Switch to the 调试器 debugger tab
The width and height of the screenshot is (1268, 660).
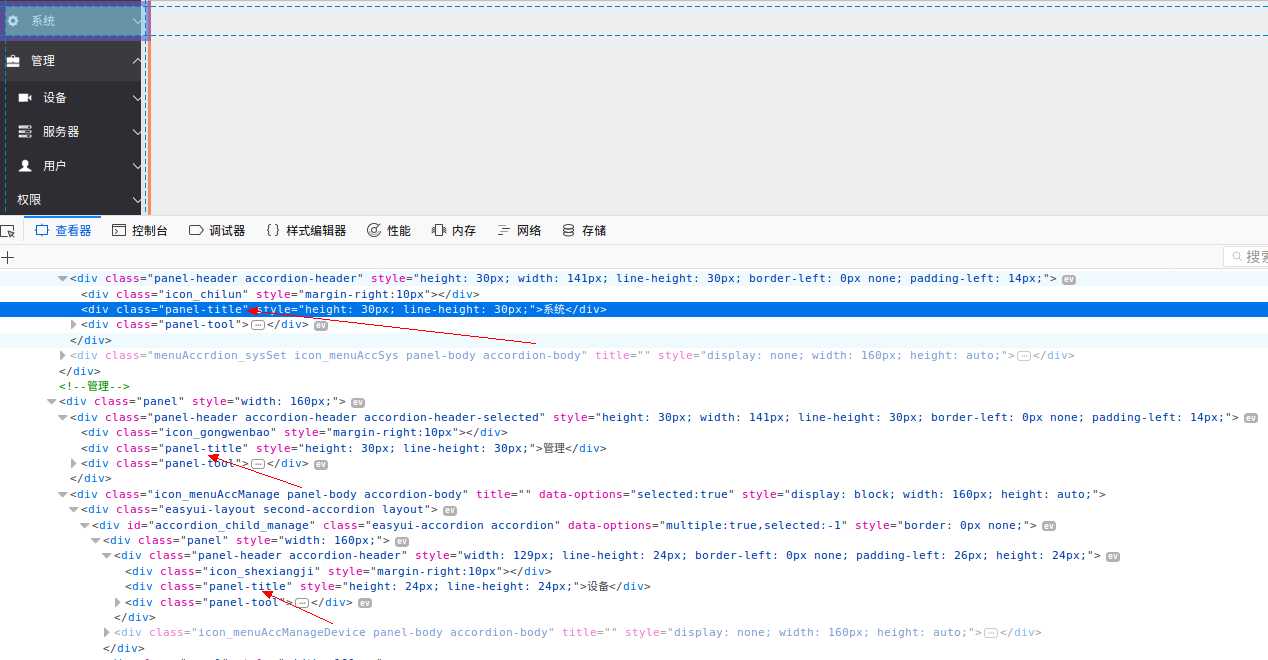pyautogui.click(x=217, y=231)
